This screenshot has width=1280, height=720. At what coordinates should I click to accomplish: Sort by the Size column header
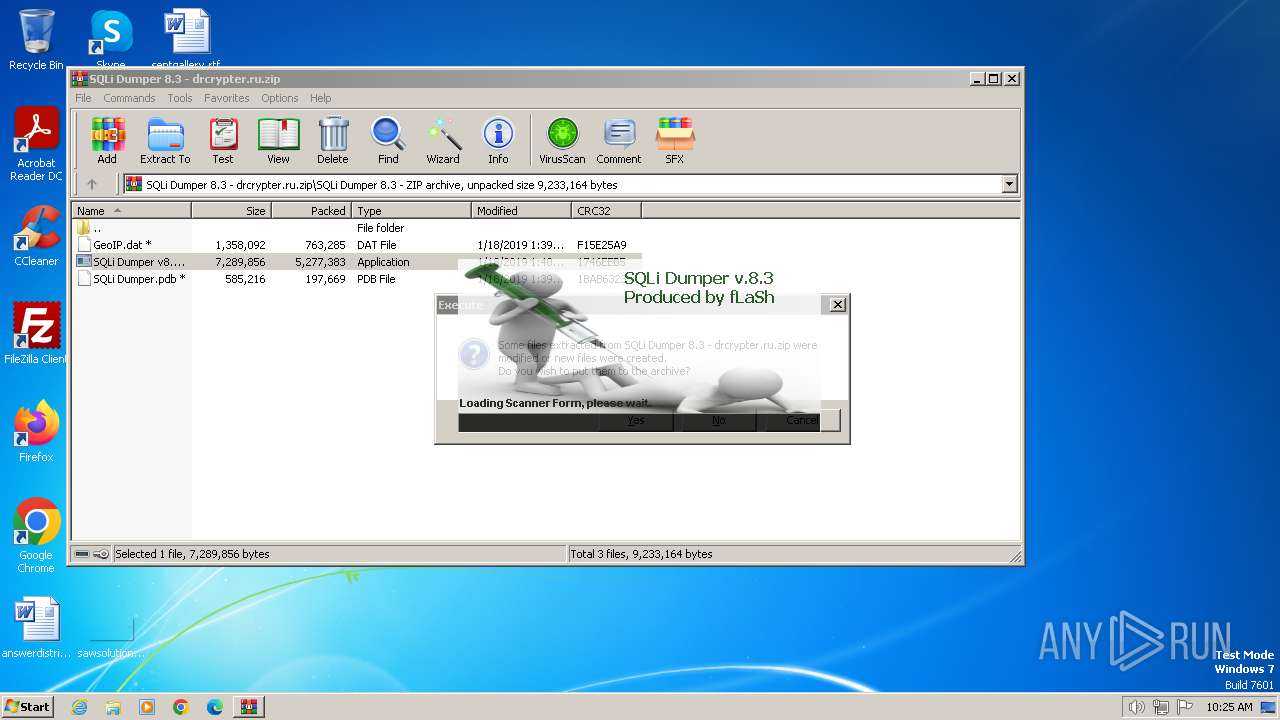tap(231, 211)
